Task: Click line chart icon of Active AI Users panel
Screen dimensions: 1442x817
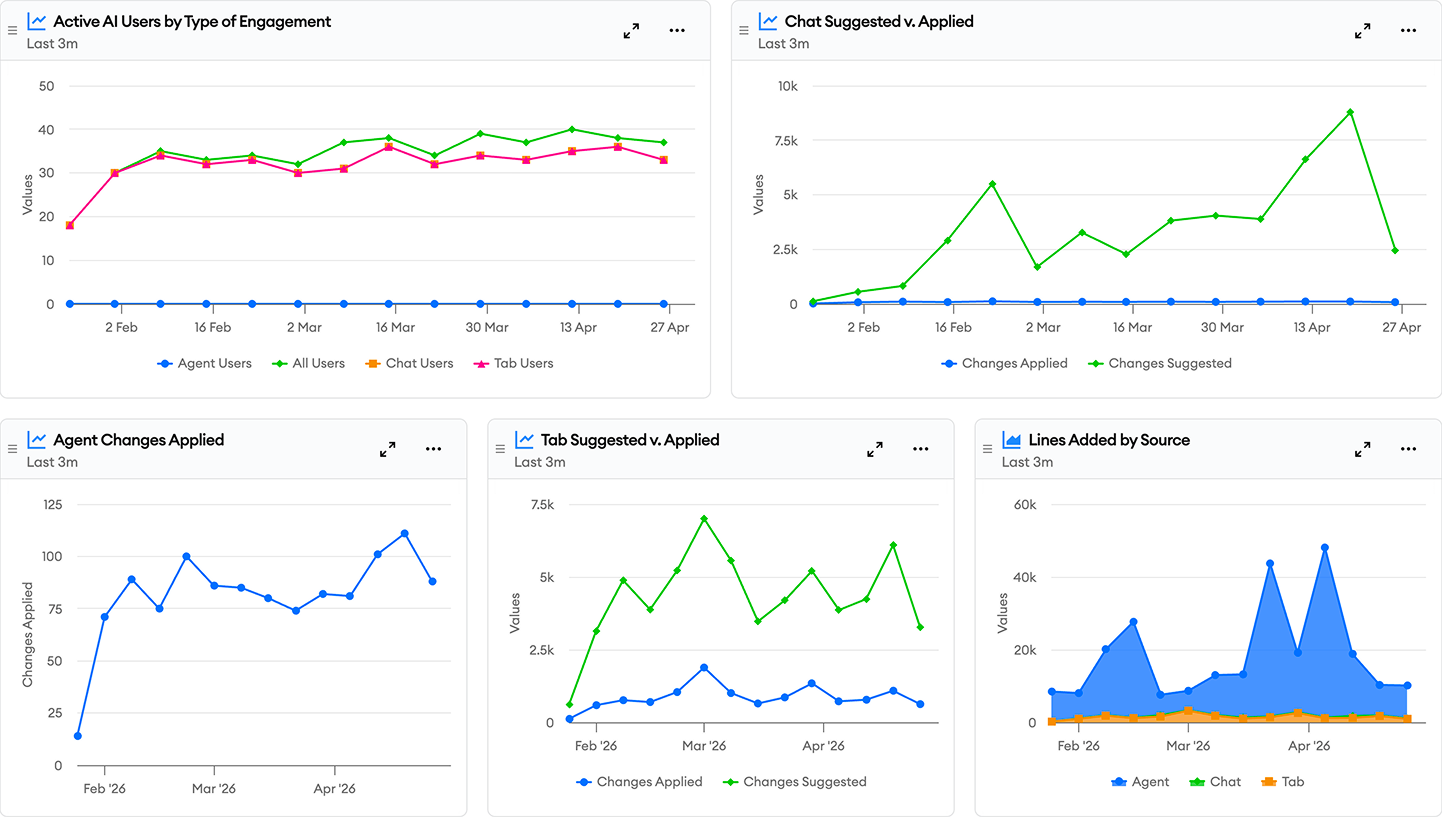Action: [x=37, y=21]
